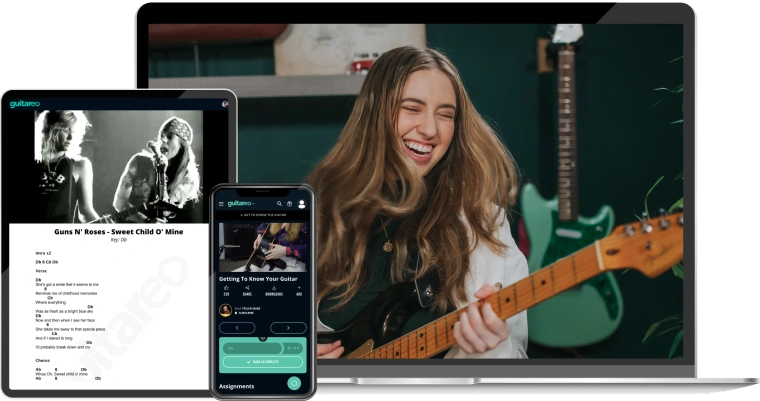Tap the Add plus icon under the lesson
Viewport: 760px width, 401px height.
point(299,288)
